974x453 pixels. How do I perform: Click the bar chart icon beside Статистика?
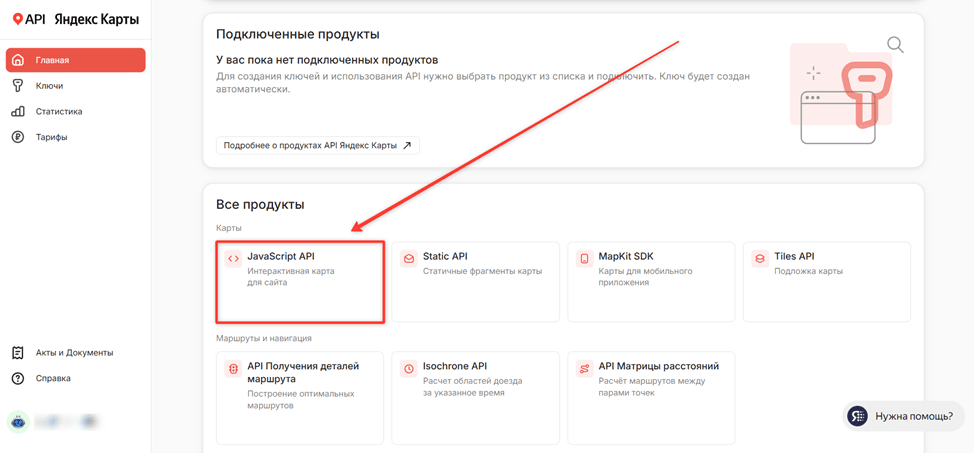[18, 112]
